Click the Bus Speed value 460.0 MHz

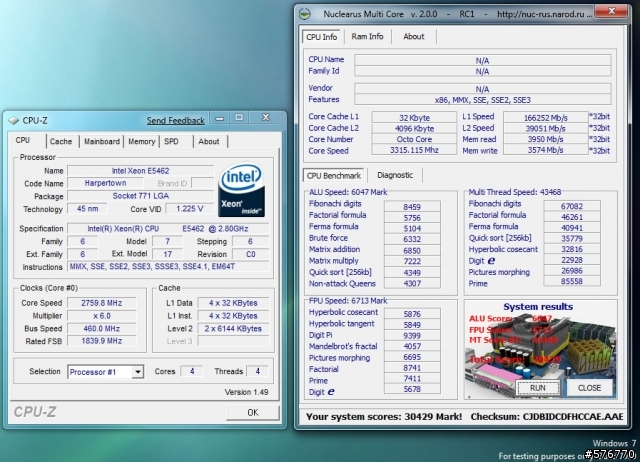pyautogui.click(x=102, y=329)
